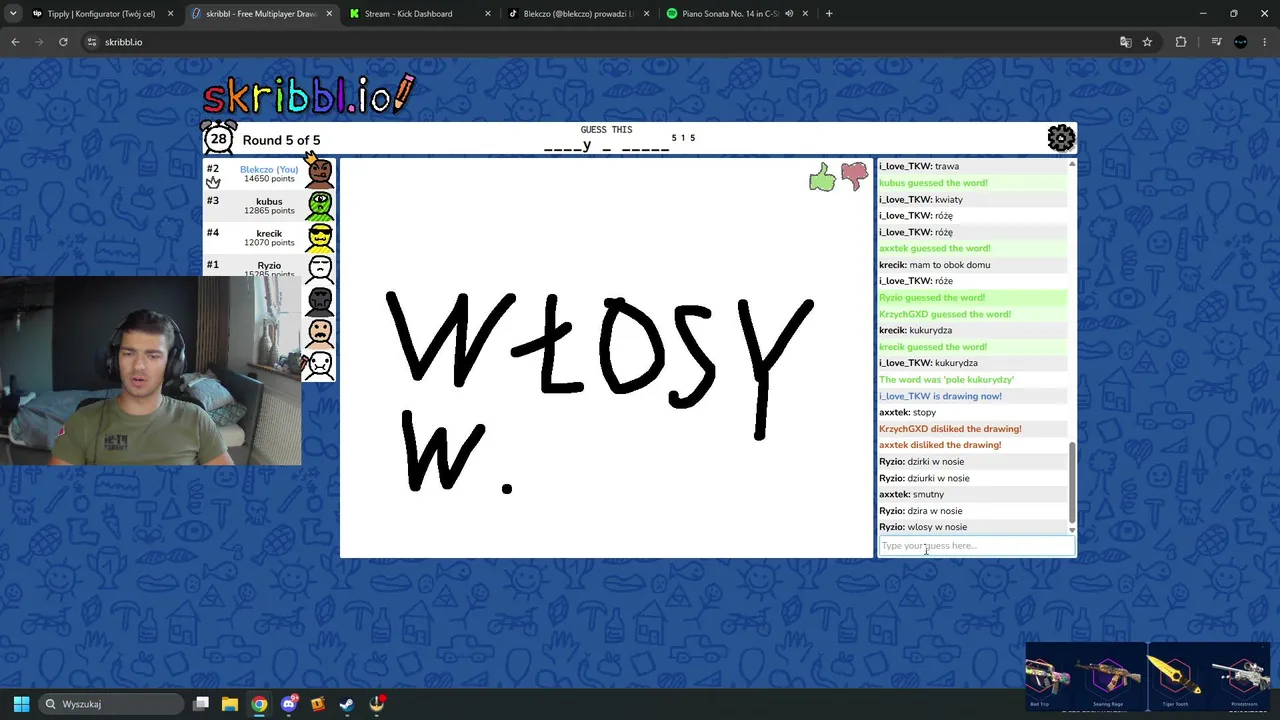Open a new browser tab
Screen dimensions: 1280x720
point(829,14)
